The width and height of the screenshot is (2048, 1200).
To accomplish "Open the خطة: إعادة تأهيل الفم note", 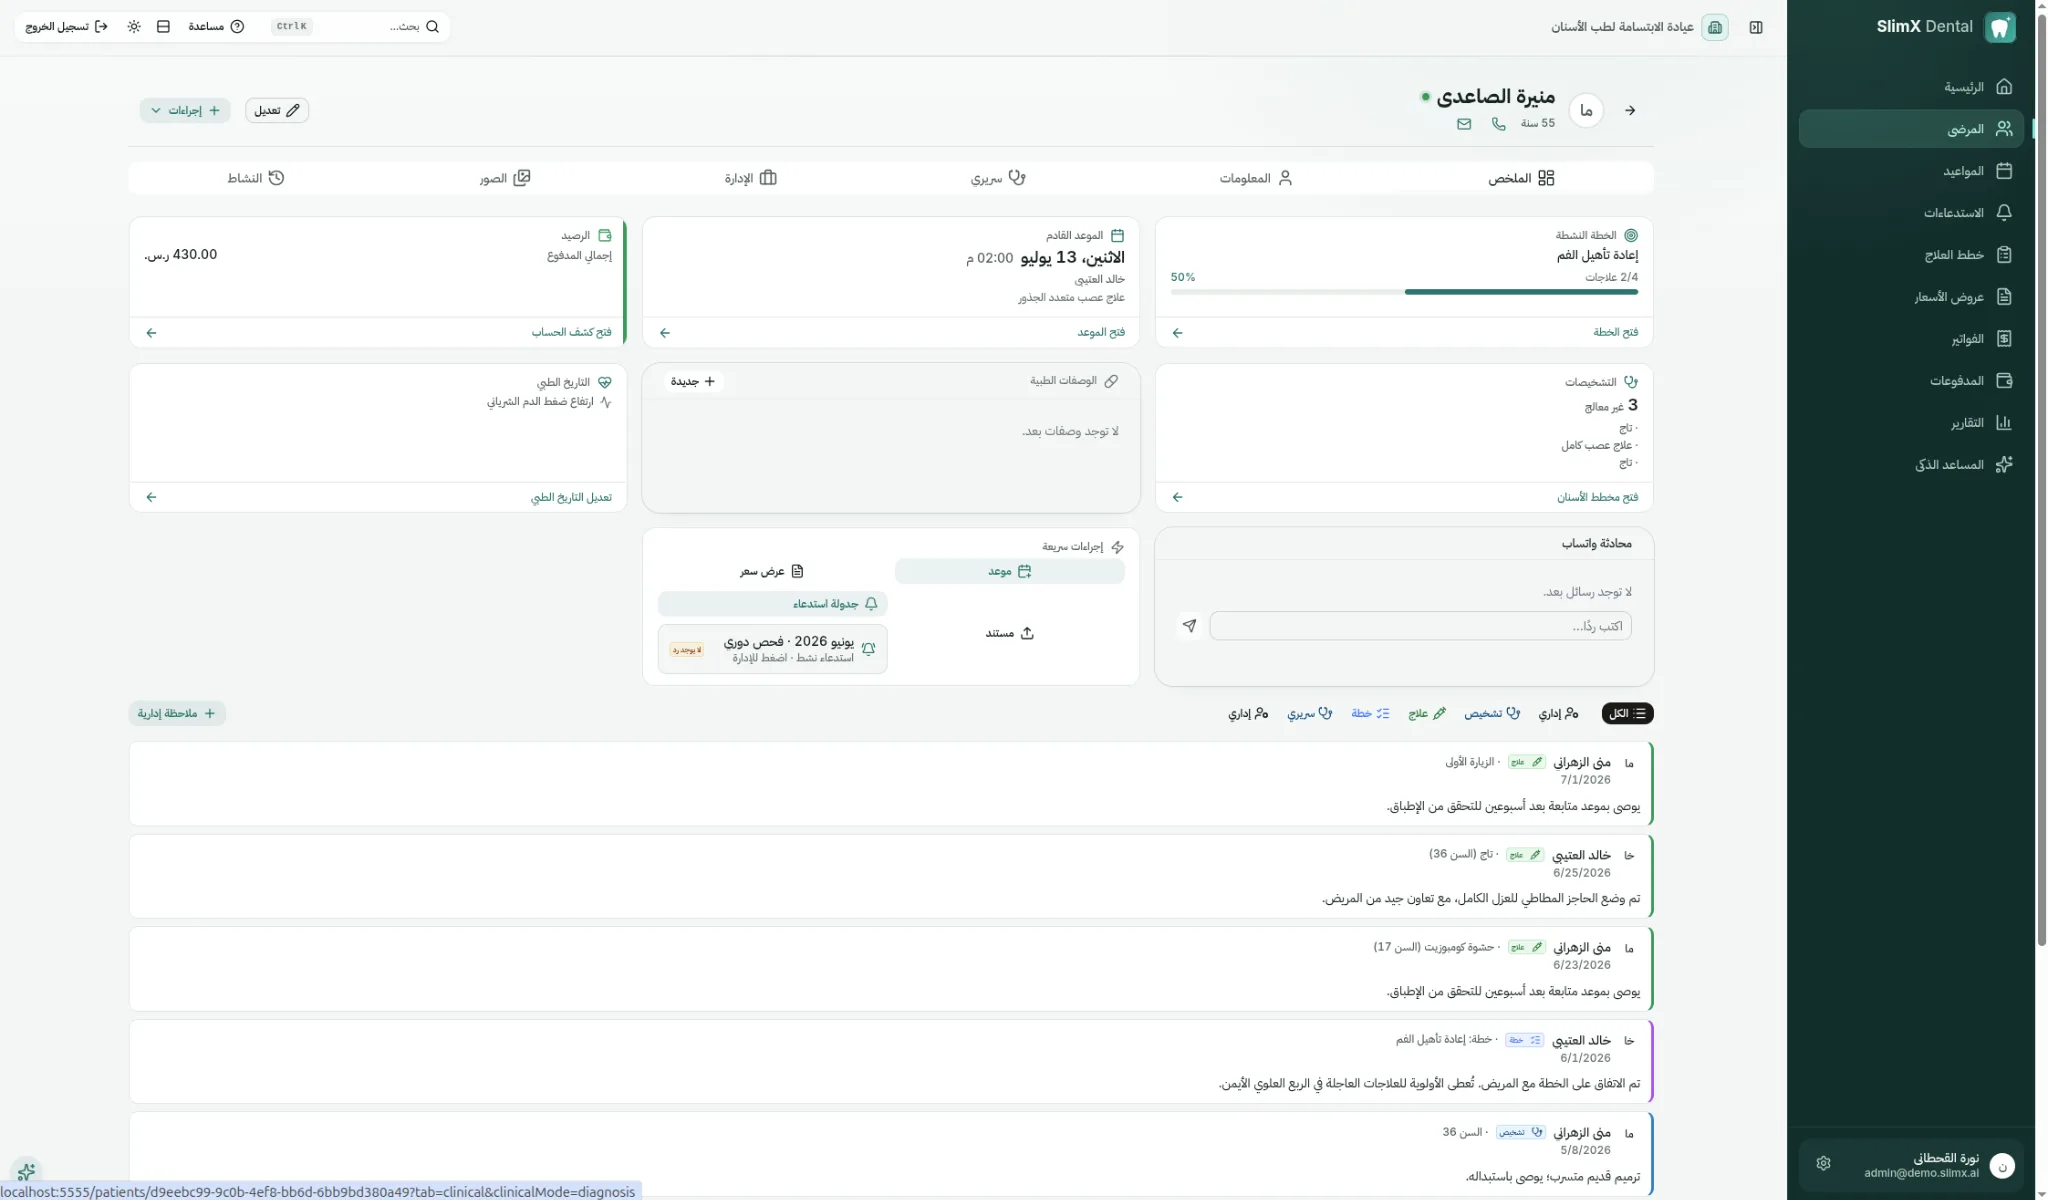I will pos(891,1062).
